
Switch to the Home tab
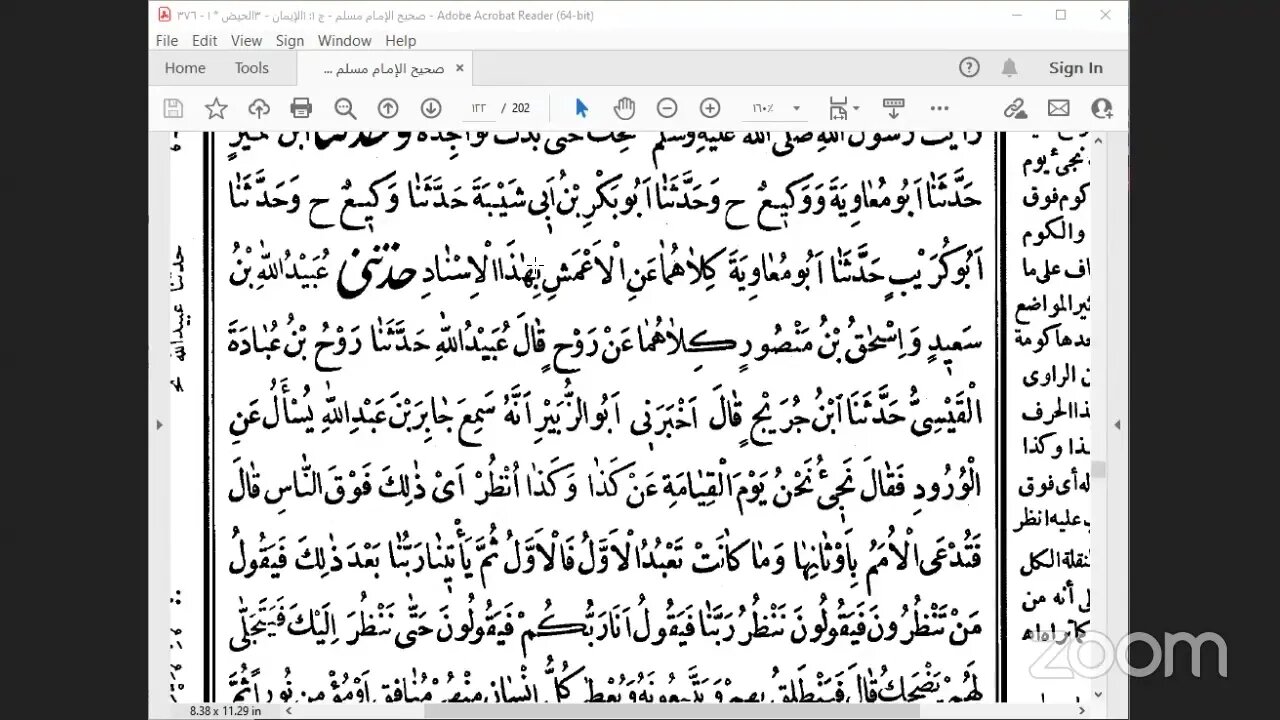point(185,68)
